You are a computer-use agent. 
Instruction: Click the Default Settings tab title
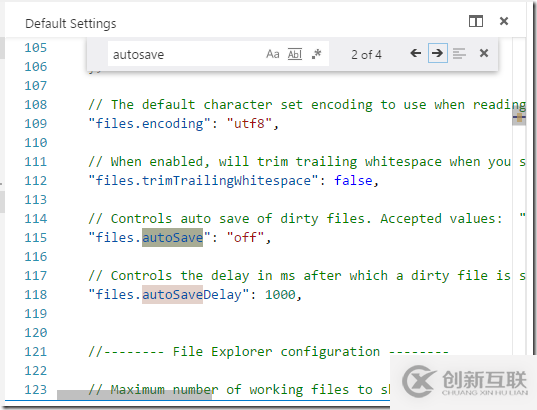point(71,24)
